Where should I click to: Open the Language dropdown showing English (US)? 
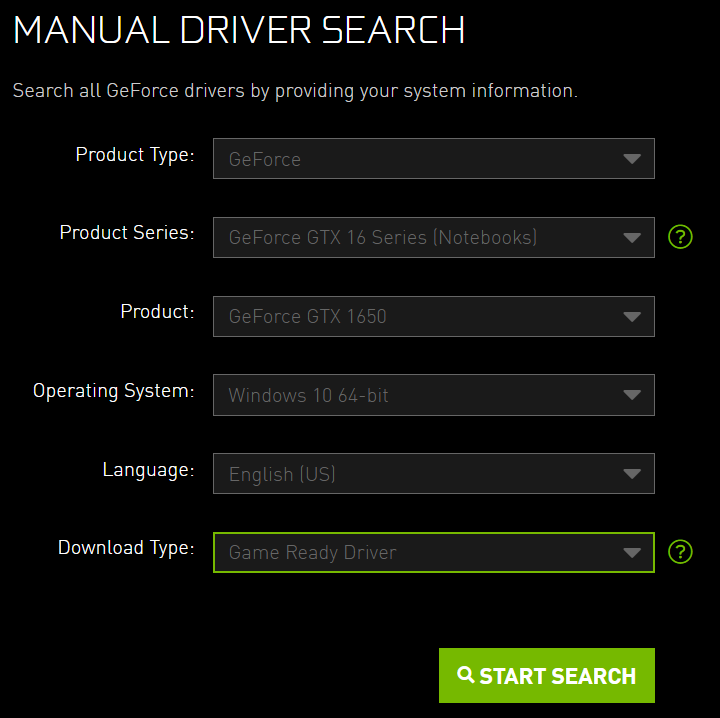(x=433, y=473)
